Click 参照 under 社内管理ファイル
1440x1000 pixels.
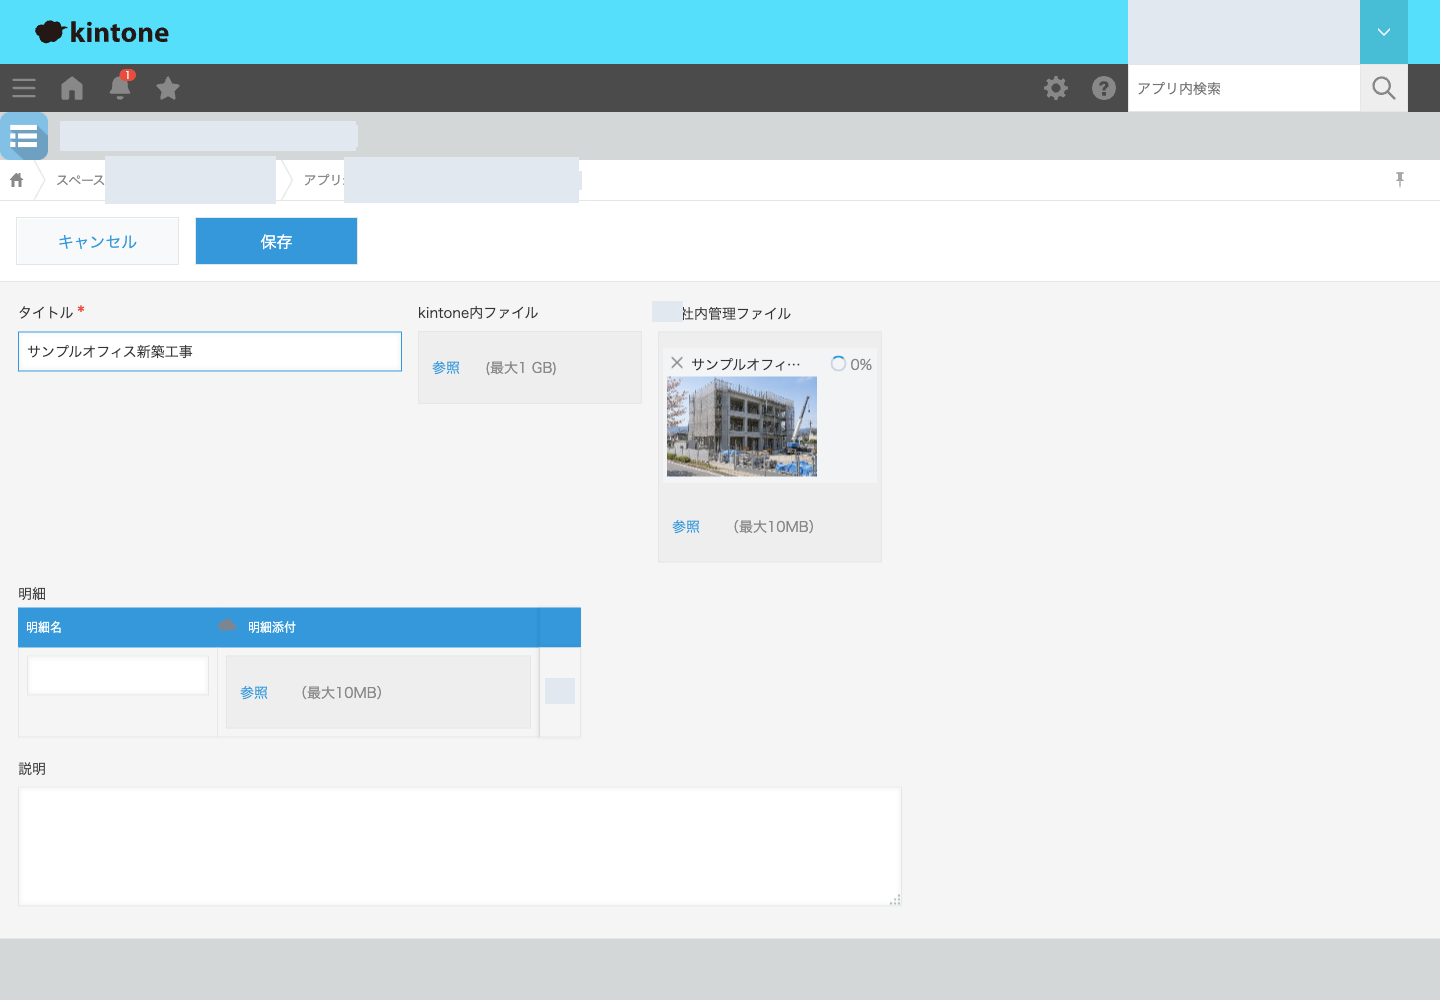click(686, 527)
